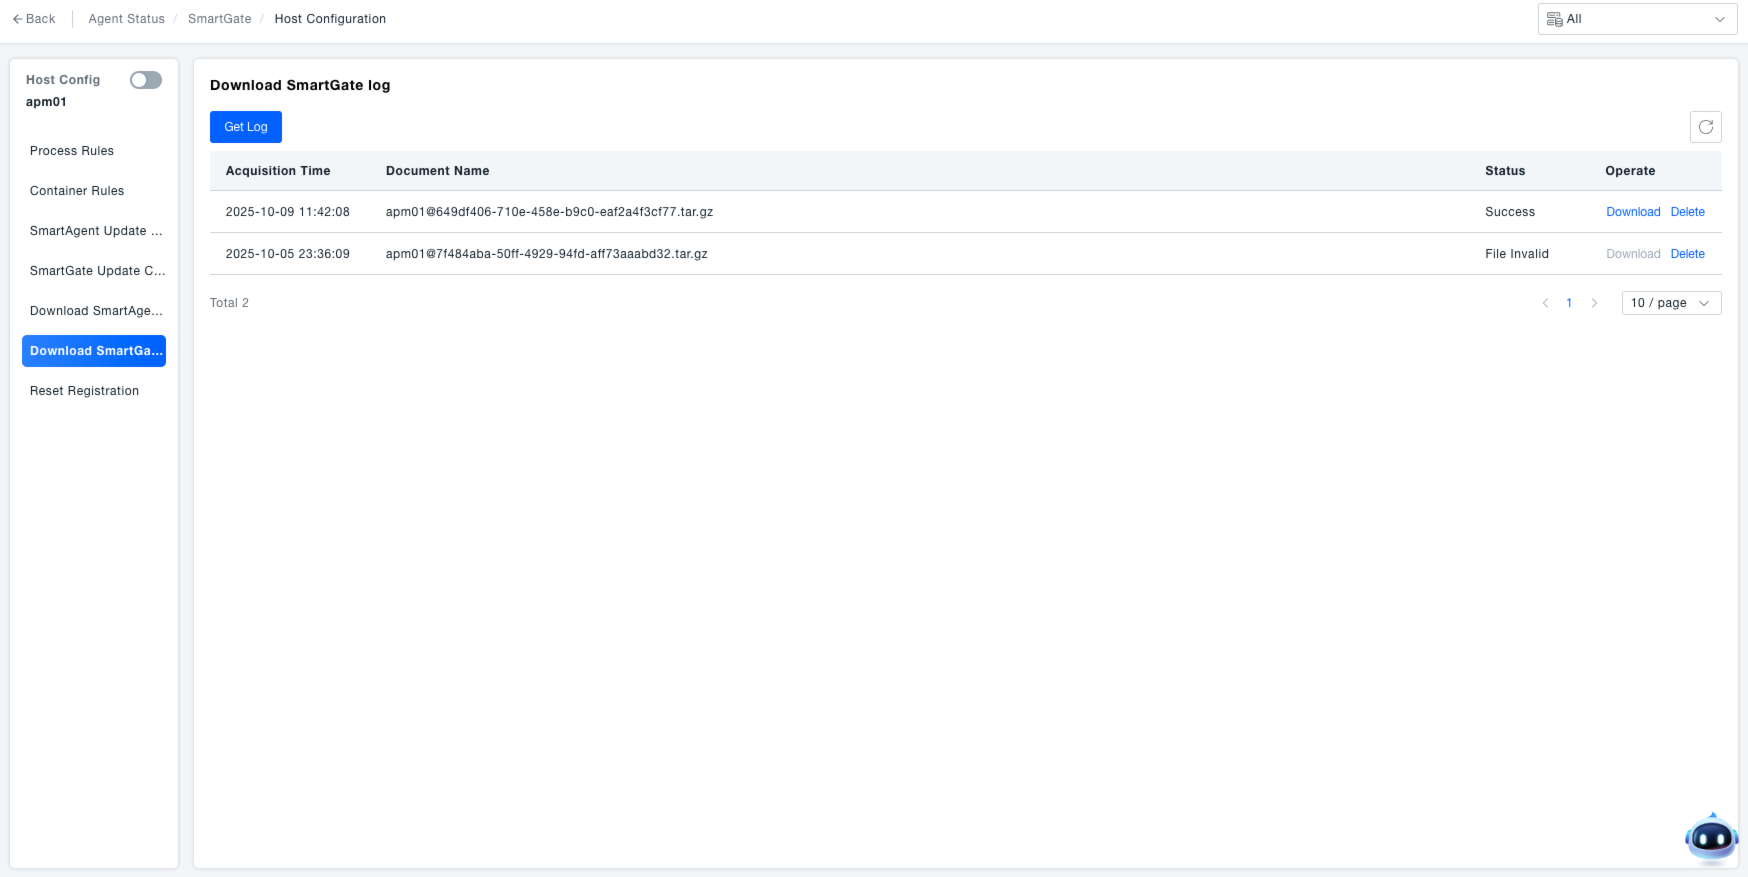Select page 1 in pagination

pyautogui.click(x=1569, y=303)
